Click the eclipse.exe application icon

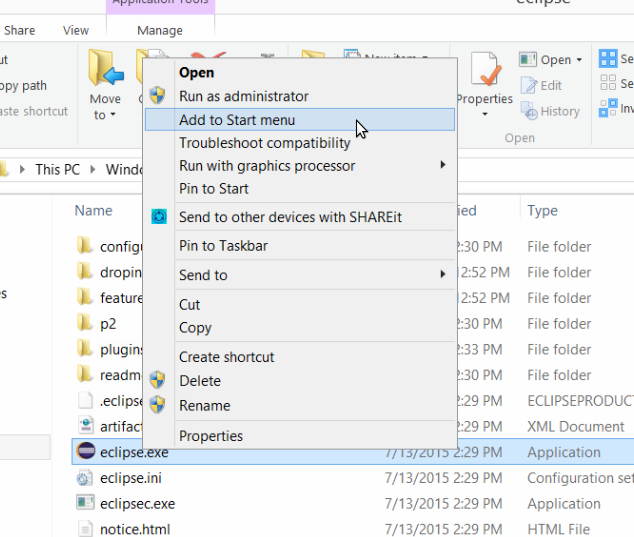(x=86, y=450)
